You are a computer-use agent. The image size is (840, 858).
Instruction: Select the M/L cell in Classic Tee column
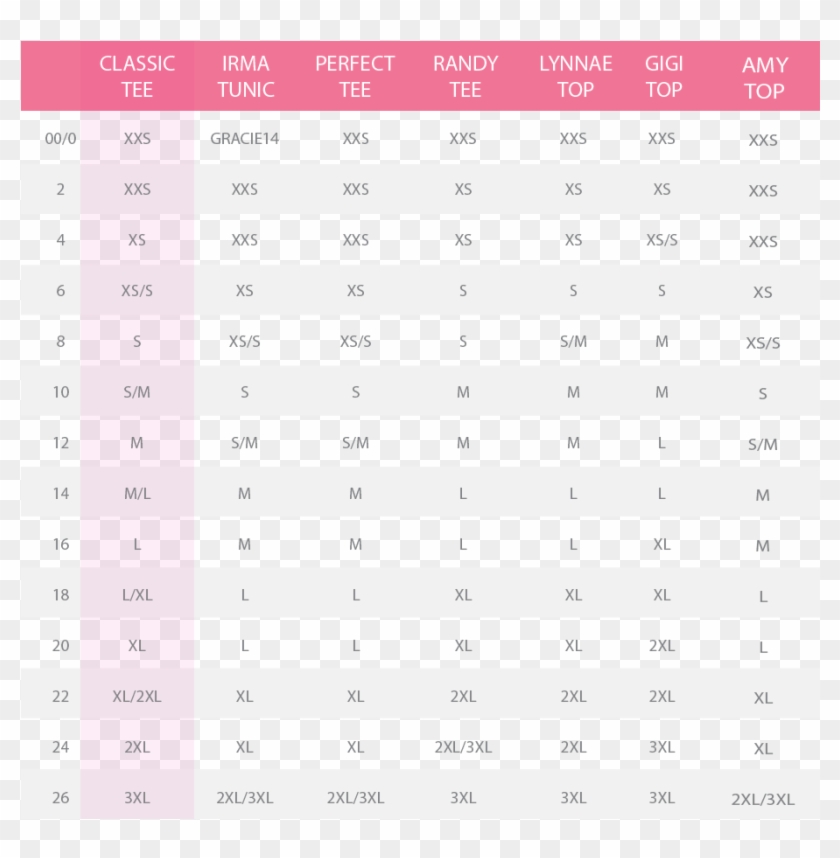(x=137, y=493)
